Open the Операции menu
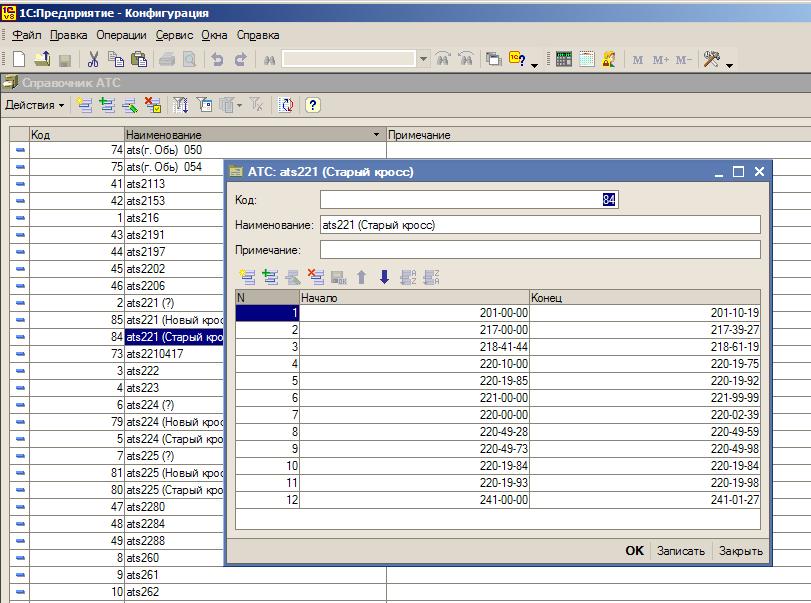 (121, 35)
